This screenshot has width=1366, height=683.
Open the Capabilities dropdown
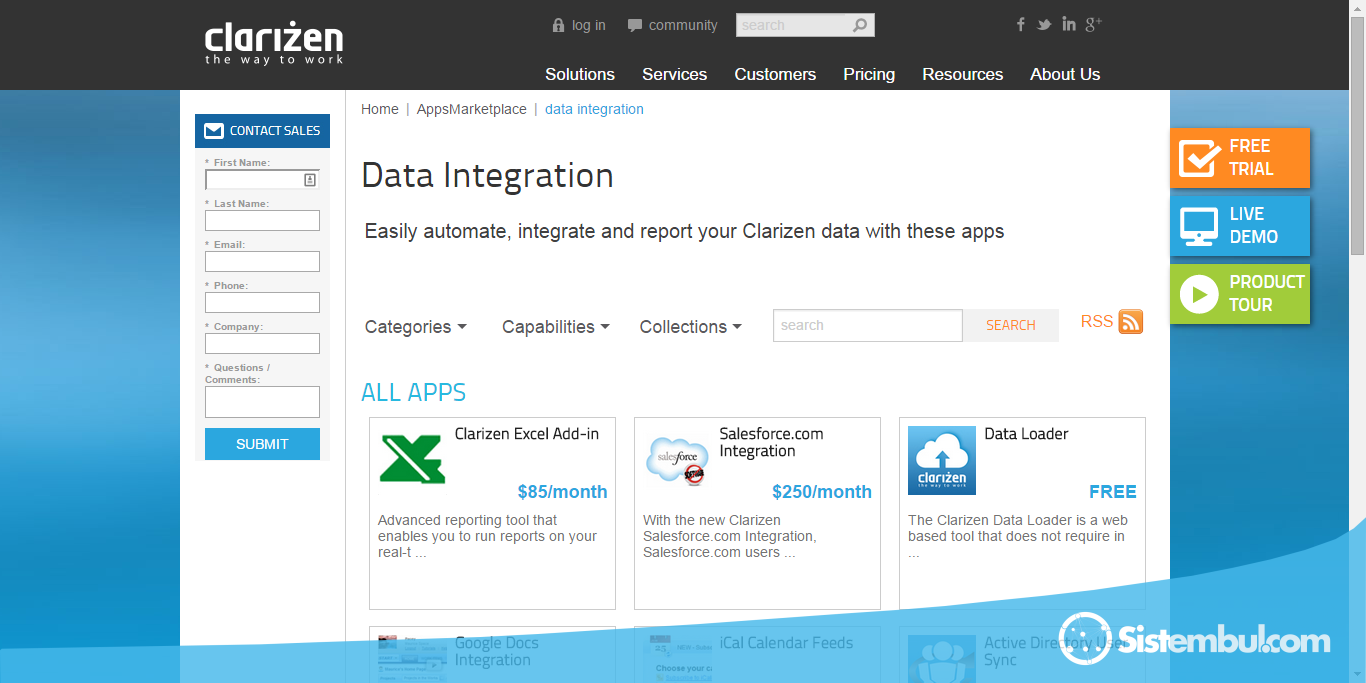(x=555, y=327)
